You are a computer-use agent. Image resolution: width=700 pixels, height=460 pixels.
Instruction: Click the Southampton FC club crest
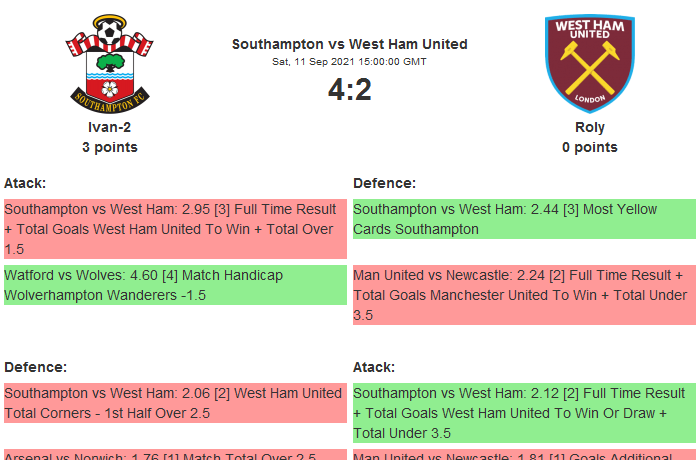click(x=110, y=62)
